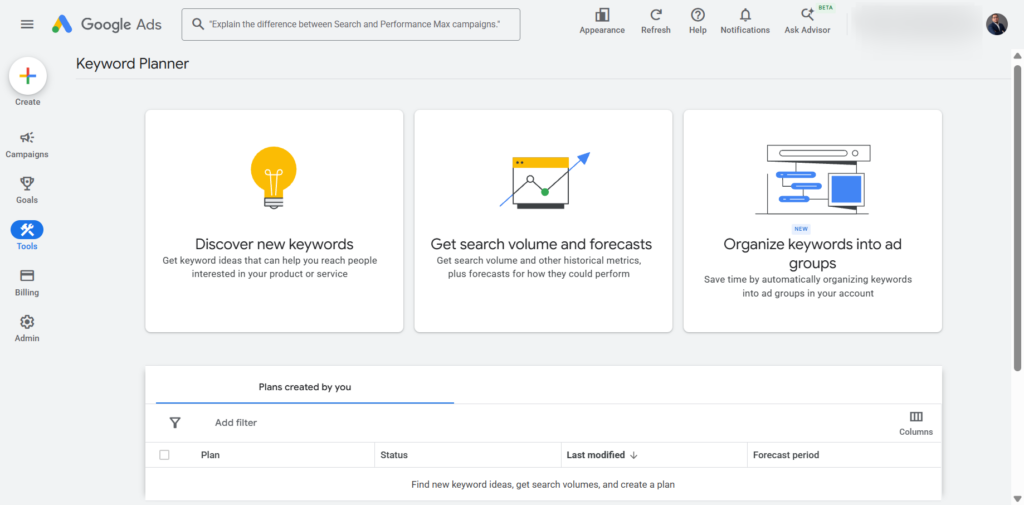The height and width of the screenshot is (505, 1024).
Task: Open the Discover new keywords card
Action: [x=274, y=221]
